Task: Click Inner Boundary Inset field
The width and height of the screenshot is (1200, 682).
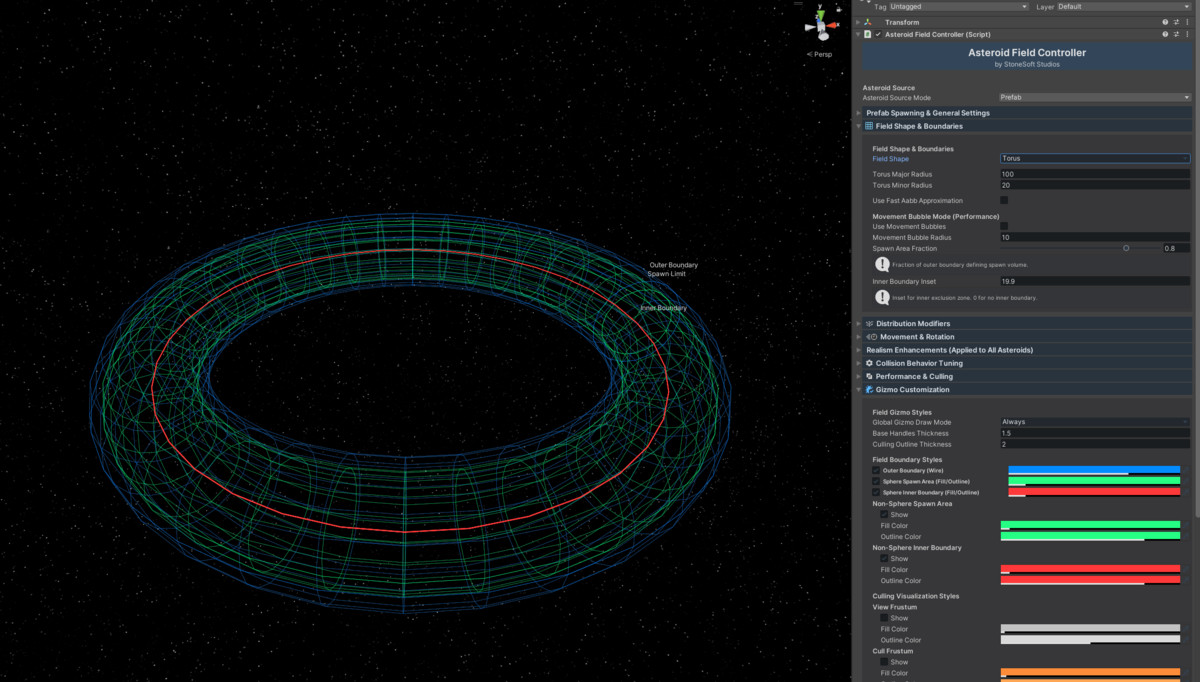Action: [x=1095, y=282]
